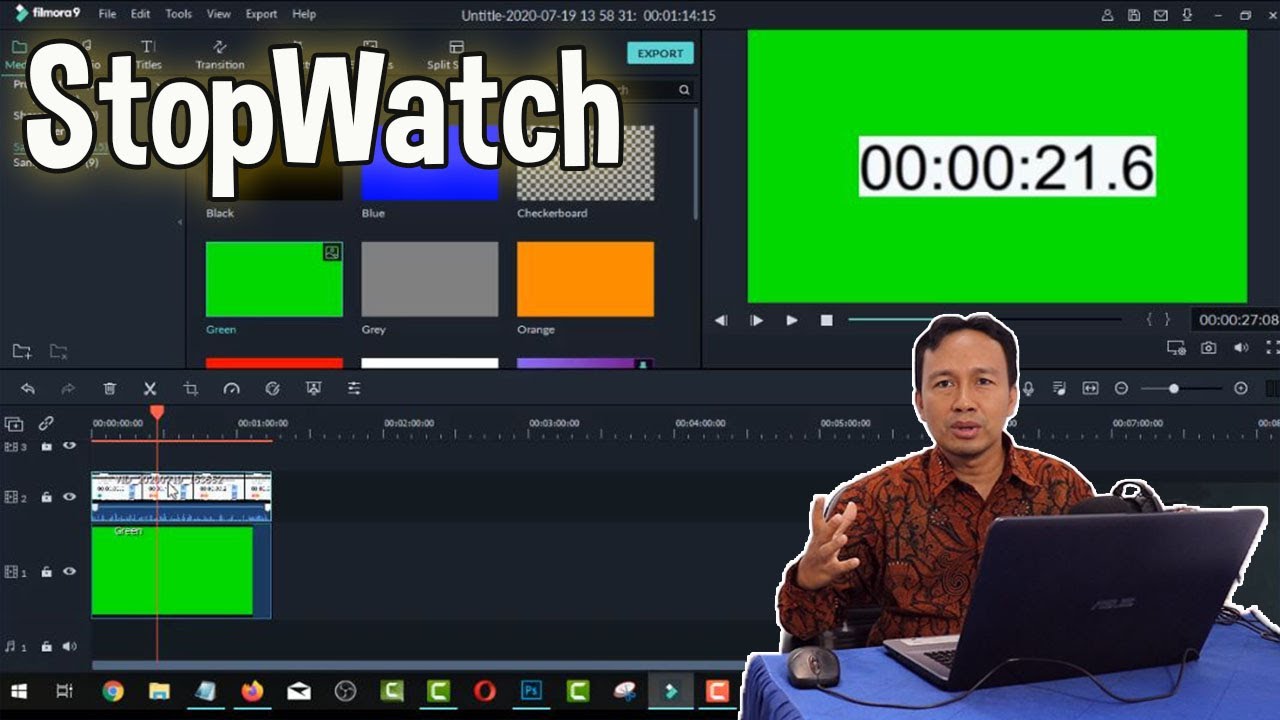Open the File menu
Viewport: 1280px width, 720px height.
pos(107,14)
